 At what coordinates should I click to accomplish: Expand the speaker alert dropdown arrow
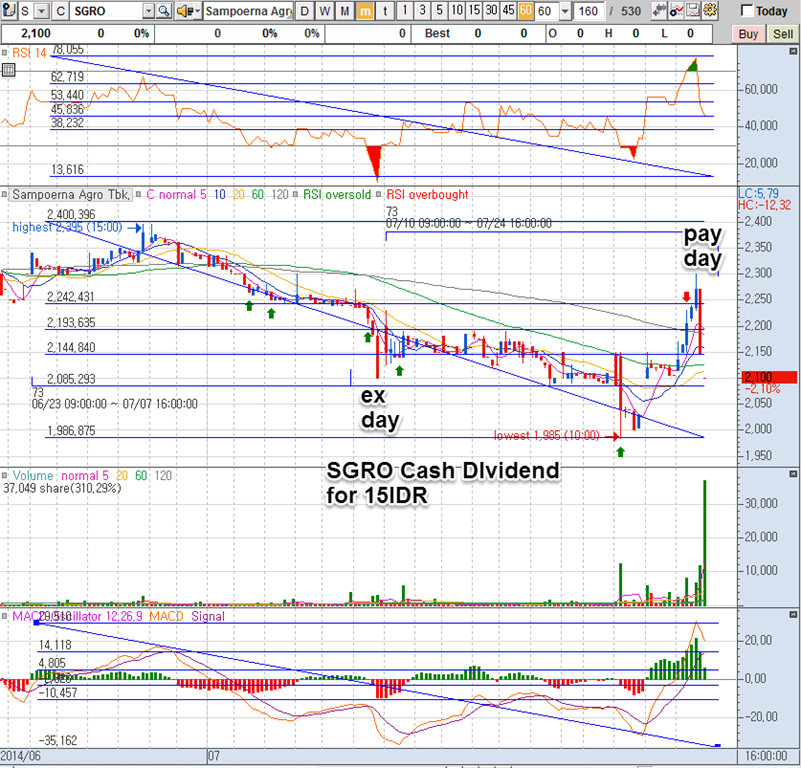197,11
